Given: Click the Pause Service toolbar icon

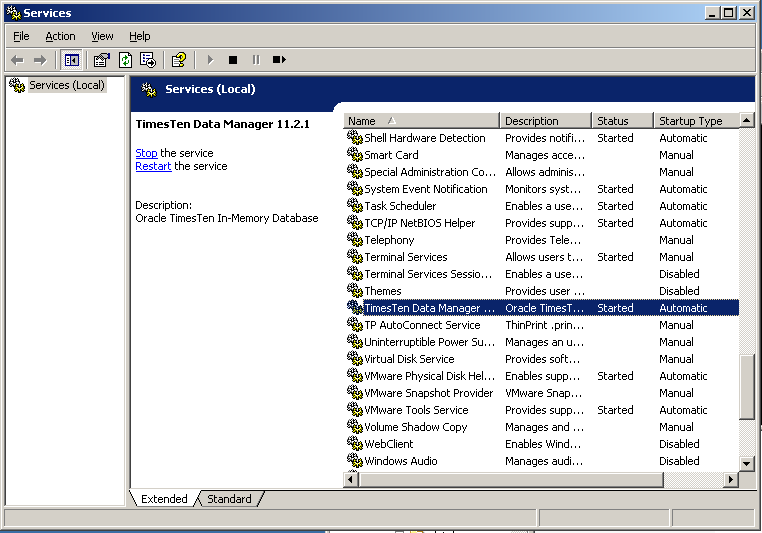Looking at the screenshot, I should 256,60.
